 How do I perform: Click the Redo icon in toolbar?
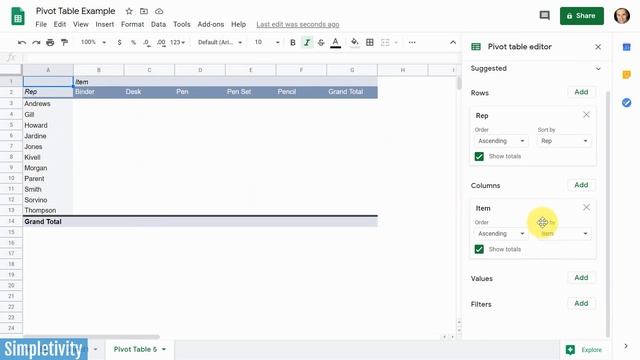[x=36, y=42]
